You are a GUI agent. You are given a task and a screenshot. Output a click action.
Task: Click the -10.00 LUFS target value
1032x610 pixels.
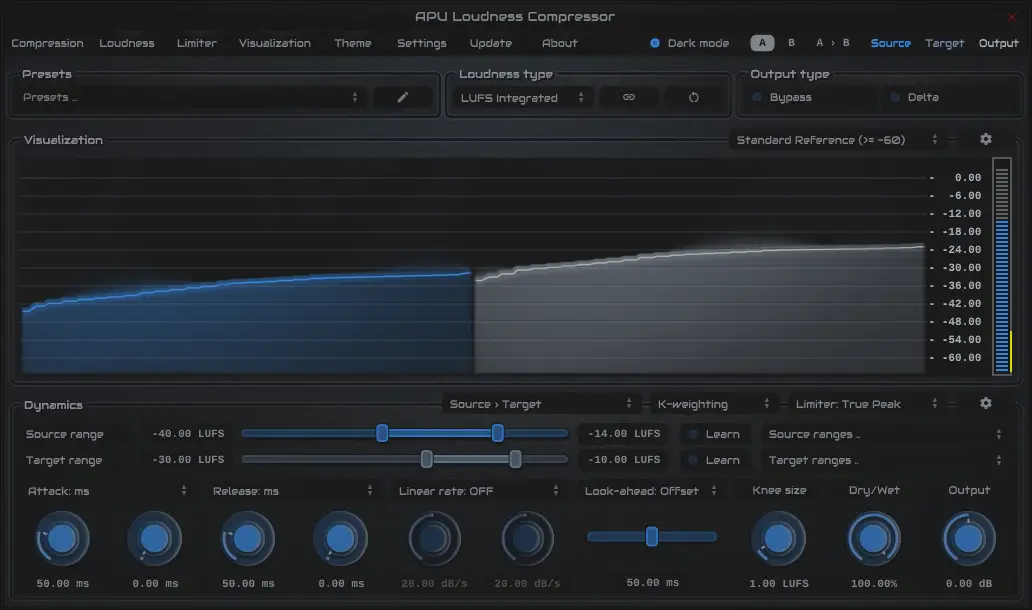(x=624, y=459)
